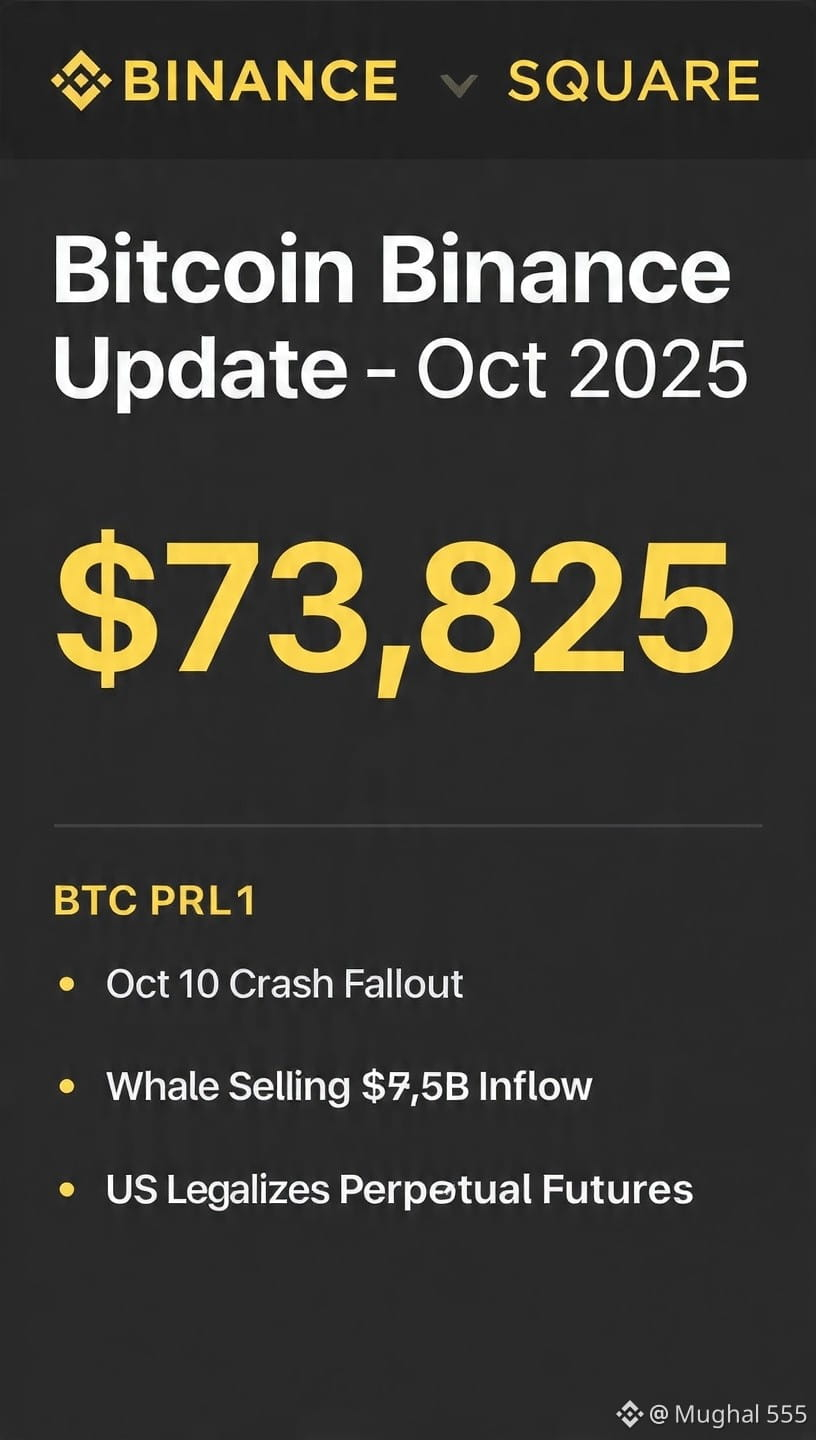
Task: Click the small Binance watermark icon
Action: tap(629, 1414)
